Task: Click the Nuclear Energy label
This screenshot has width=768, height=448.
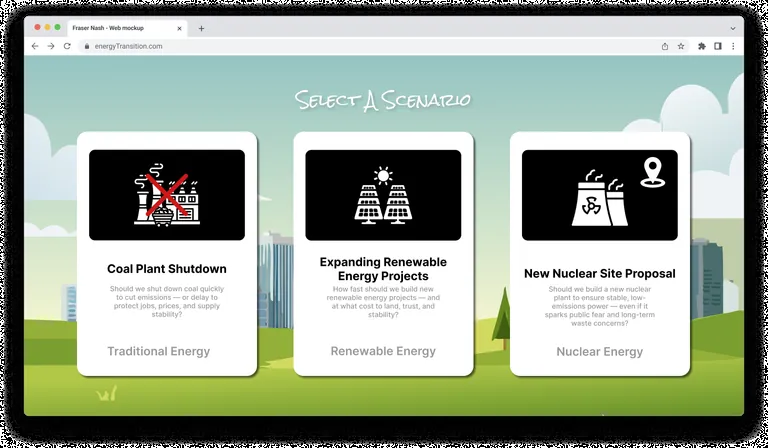Action: click(x=600, y=352)
